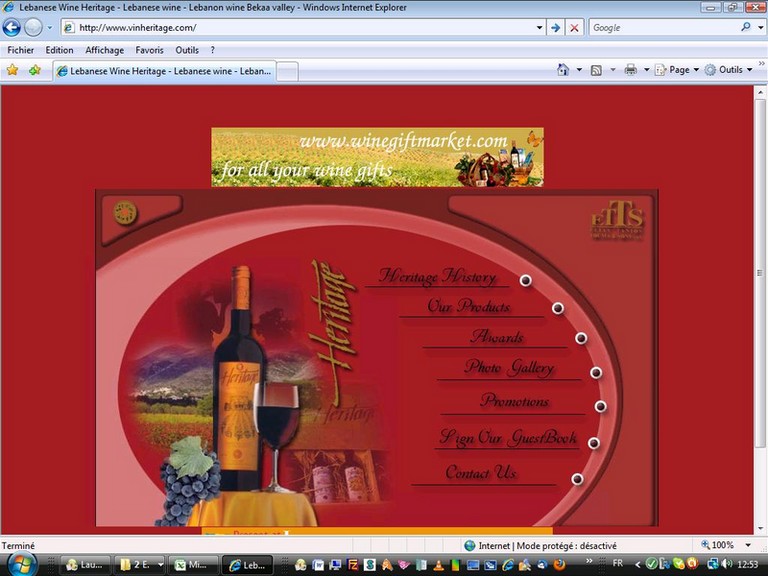
Task: Select the Lebanese Wine Heritage browser tab
Action: point(163,71)
